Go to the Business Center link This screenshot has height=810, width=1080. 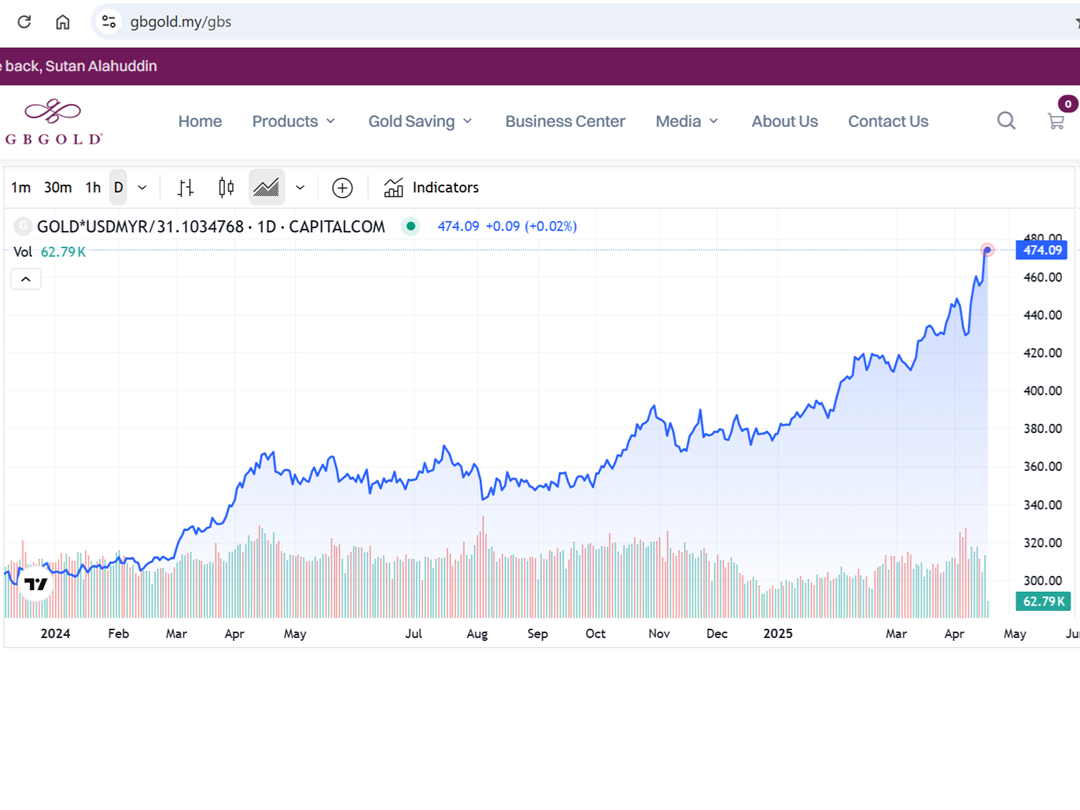(x=565, y=121)
